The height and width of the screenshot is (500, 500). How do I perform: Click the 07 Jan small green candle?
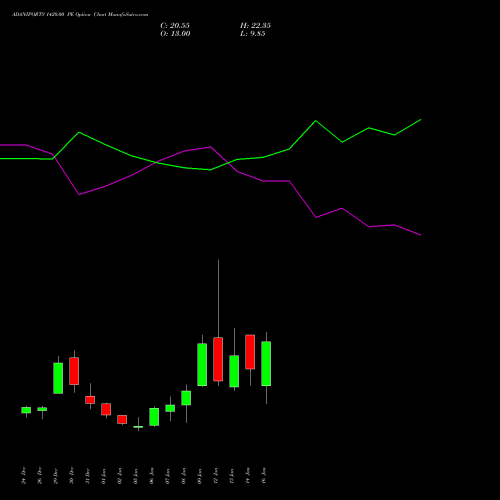click(x=170, y=408)
